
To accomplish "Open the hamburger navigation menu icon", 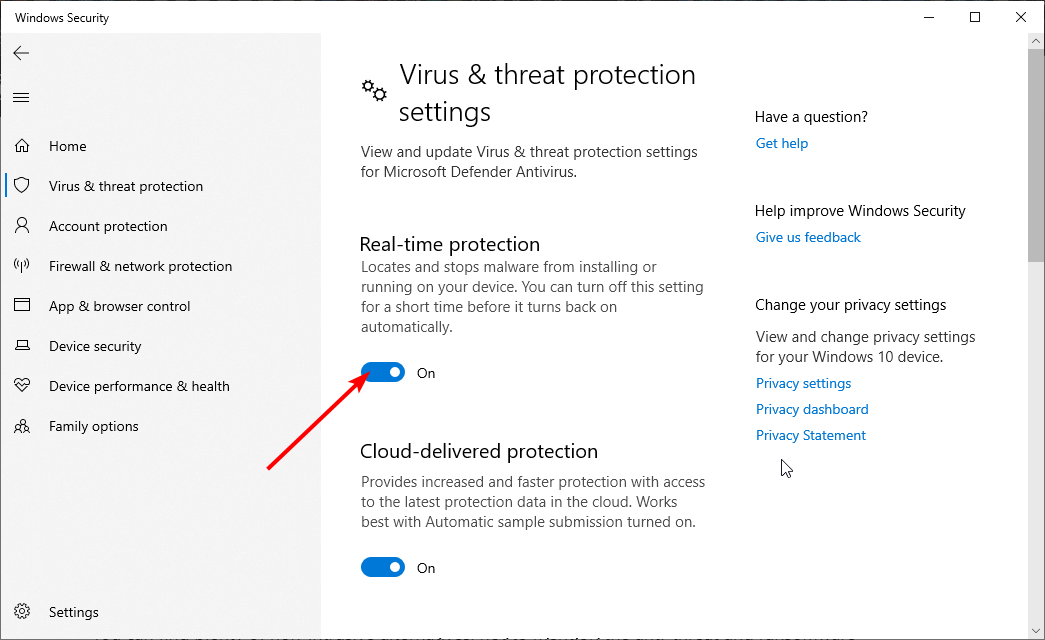I will click(x=21, y=98).
